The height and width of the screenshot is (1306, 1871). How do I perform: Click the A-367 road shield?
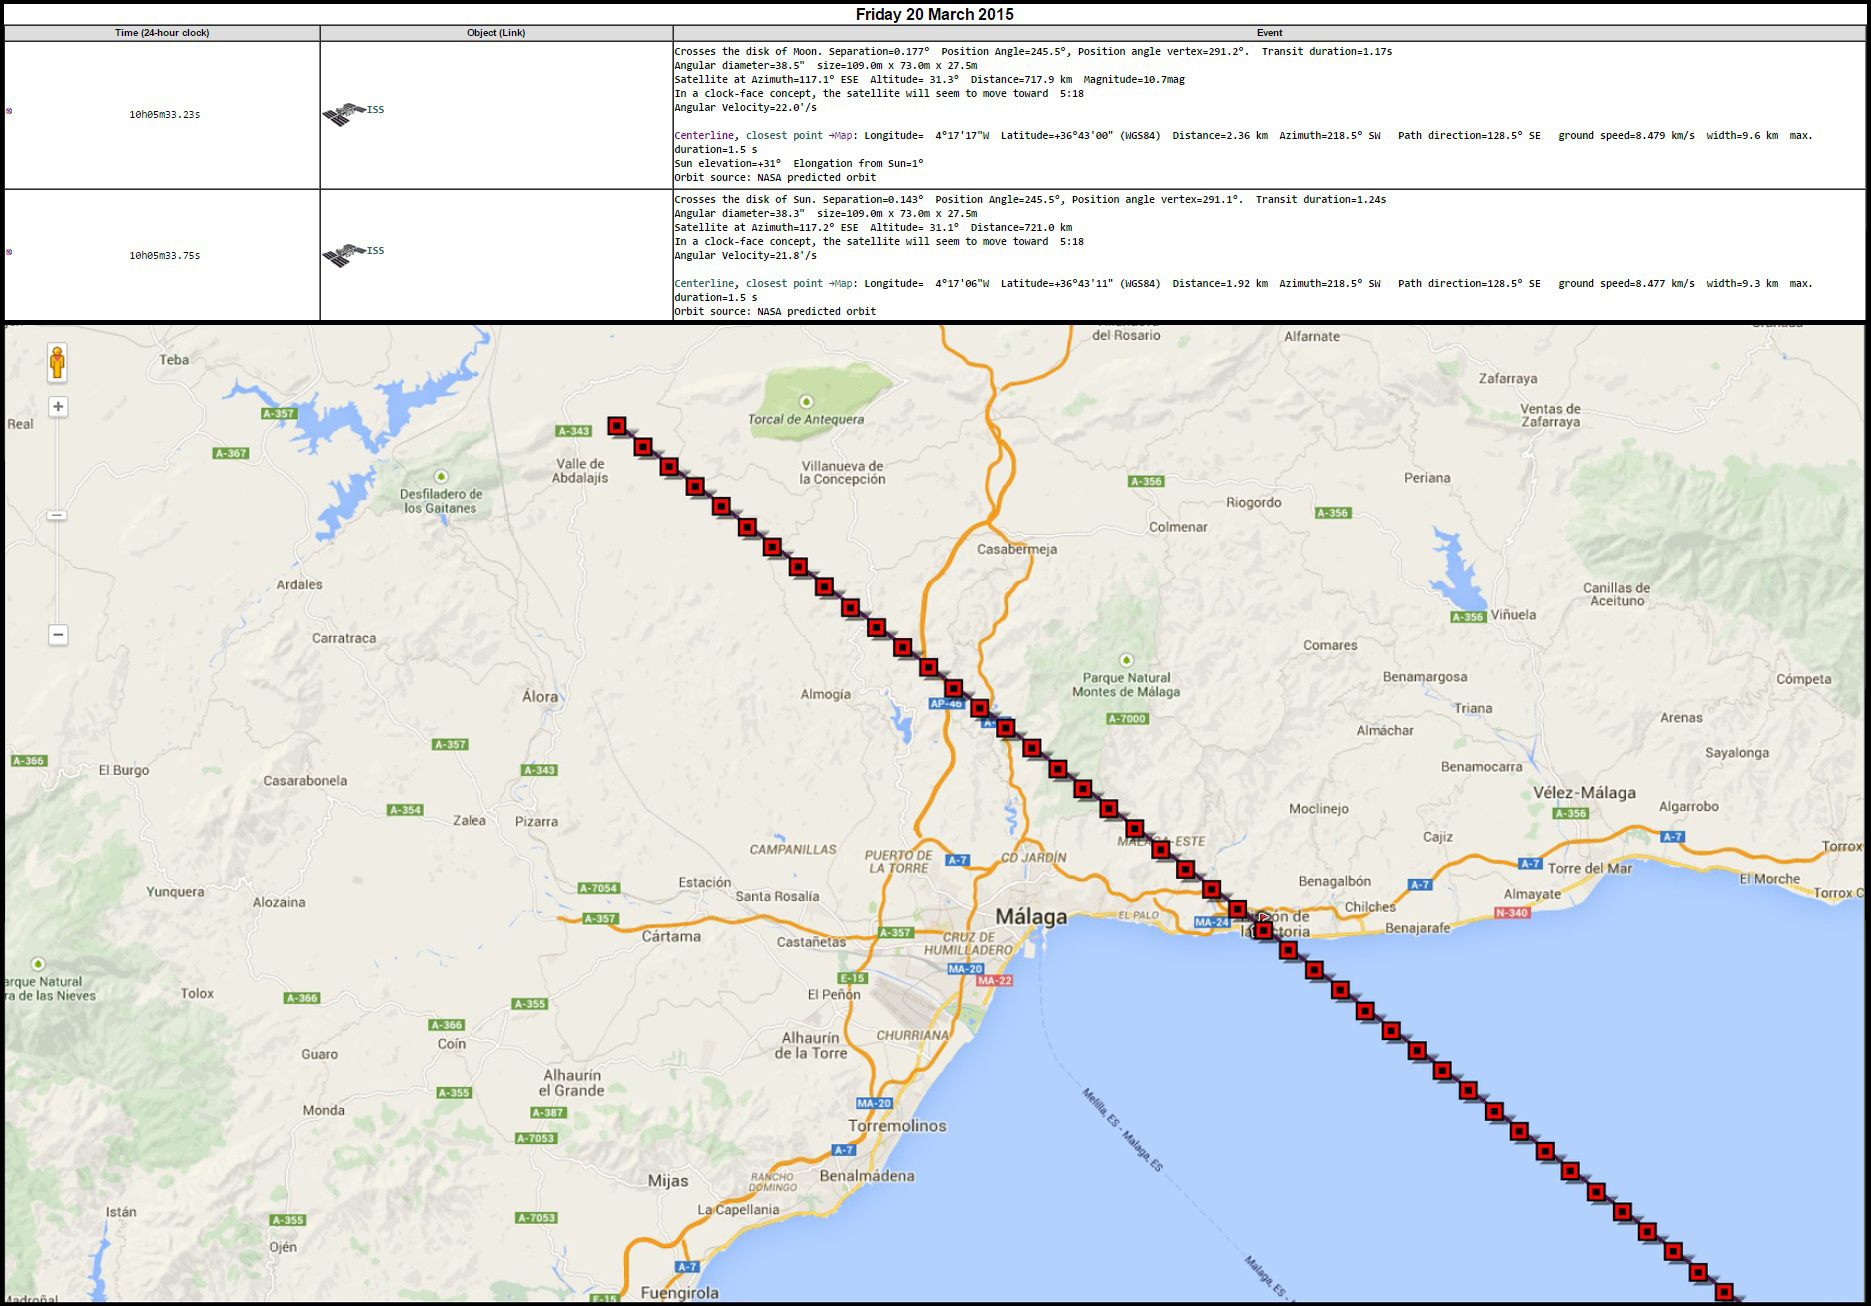(231, 454)
